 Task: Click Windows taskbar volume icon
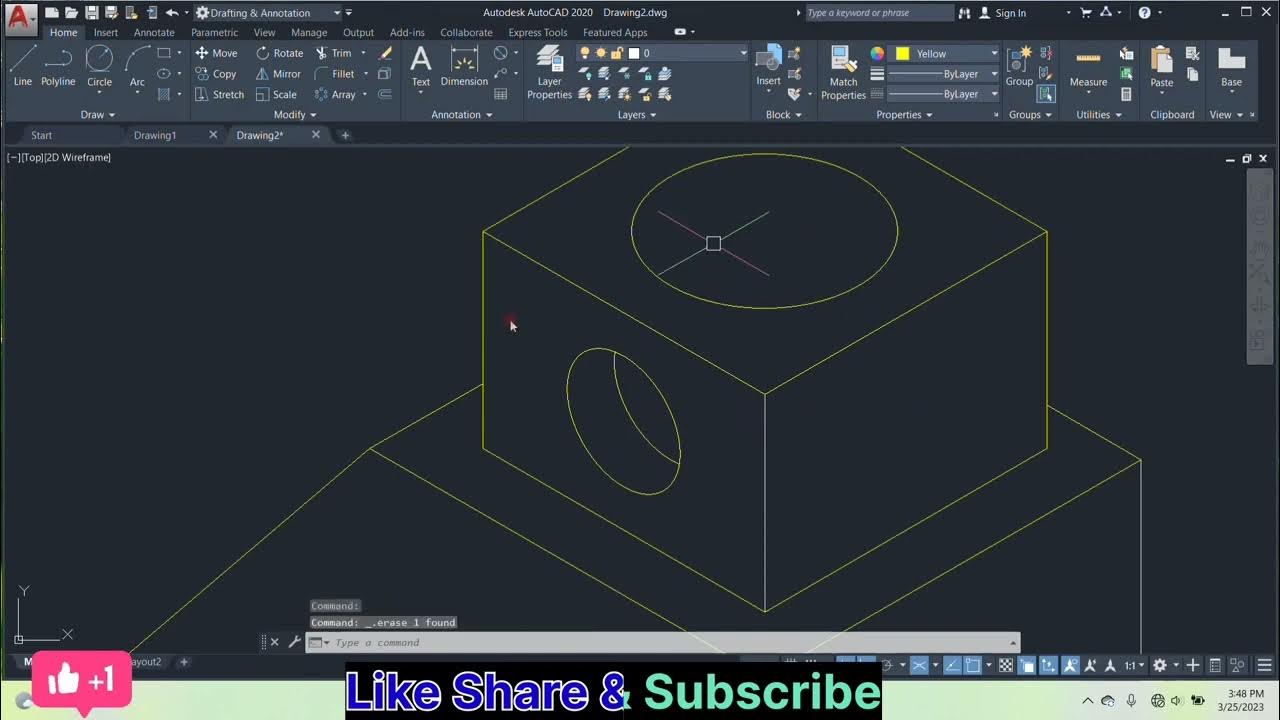pyautogui.click(x=1176, y=700)
